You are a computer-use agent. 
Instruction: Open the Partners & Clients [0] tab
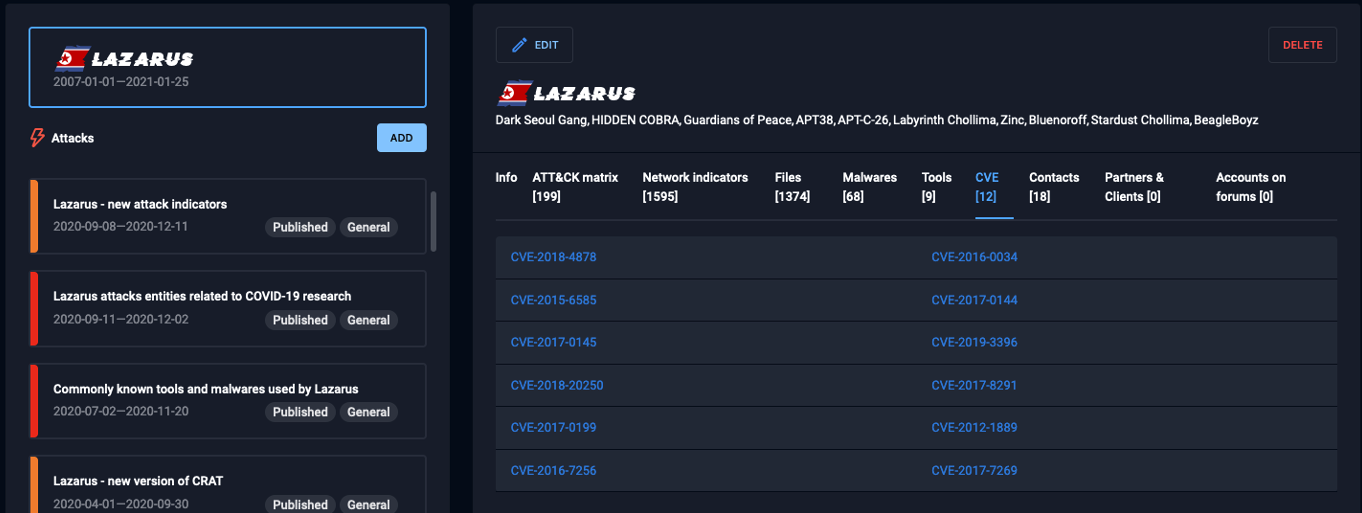(1134, 187)
